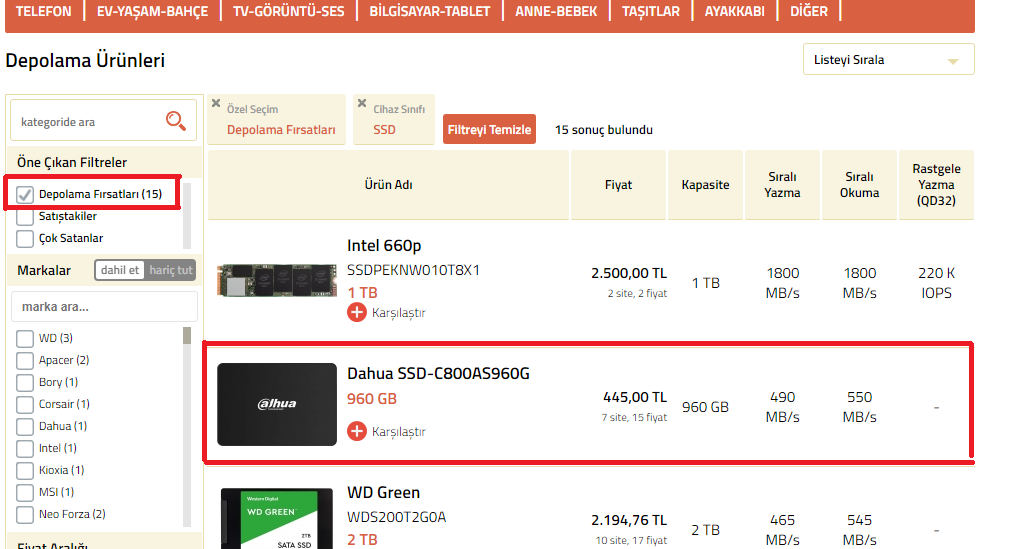Open the Intel 660p product image
The width and height of the screenshot is (1022, 549).
tap(277, 280)
